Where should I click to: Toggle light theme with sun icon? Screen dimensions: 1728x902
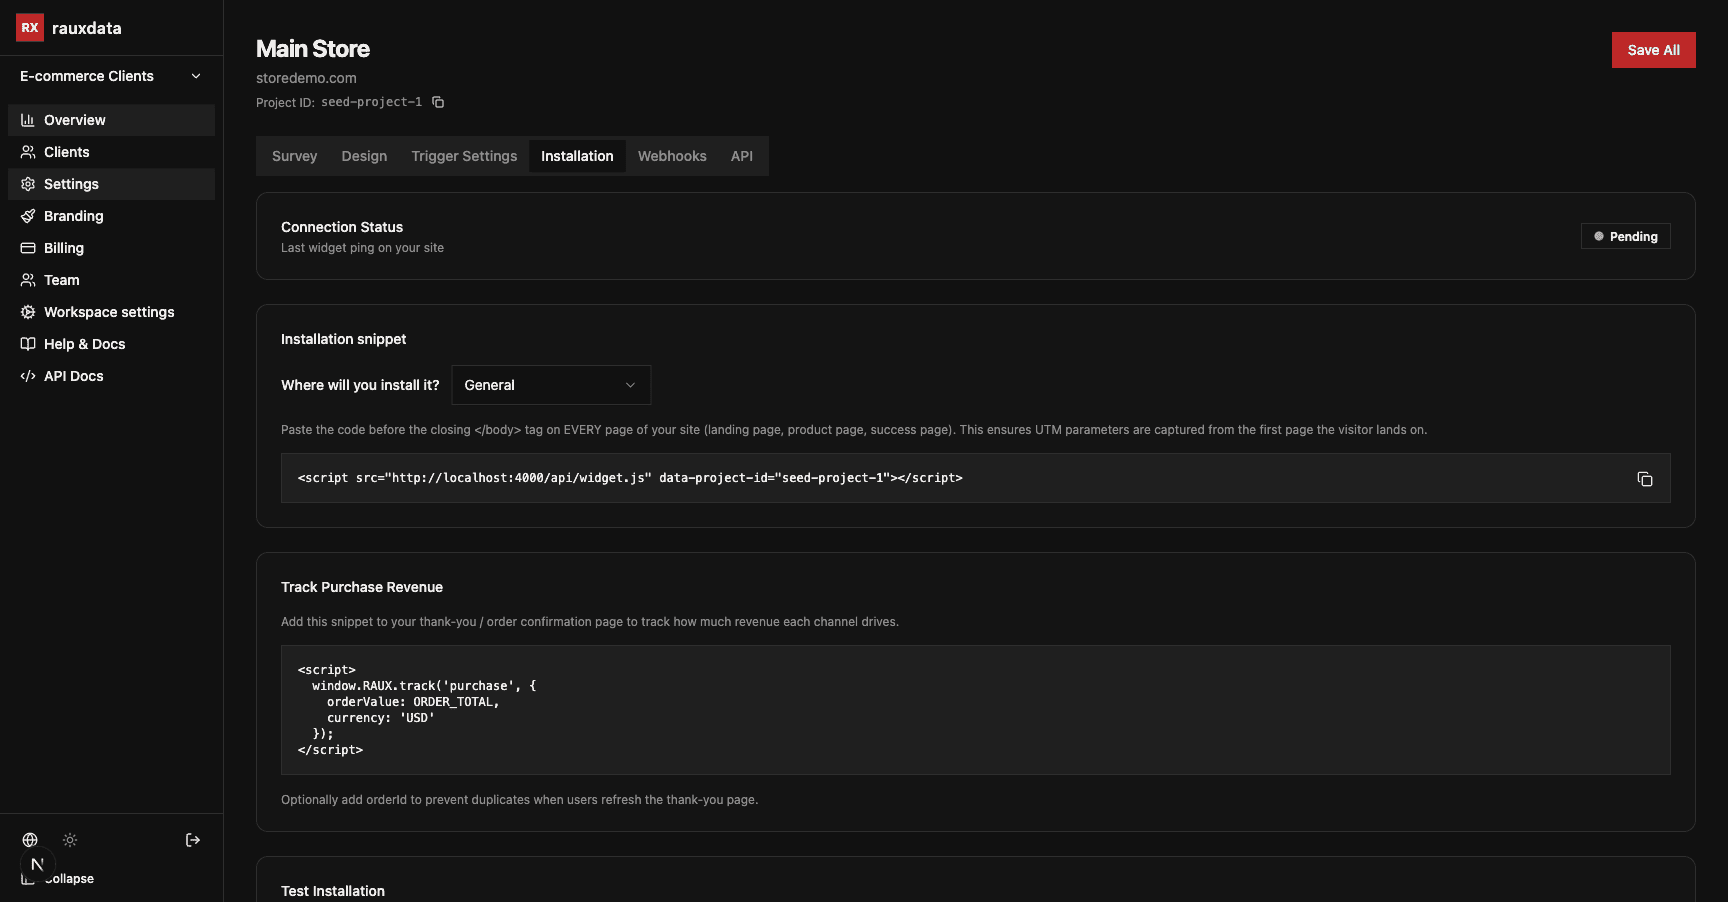[70, 840]
